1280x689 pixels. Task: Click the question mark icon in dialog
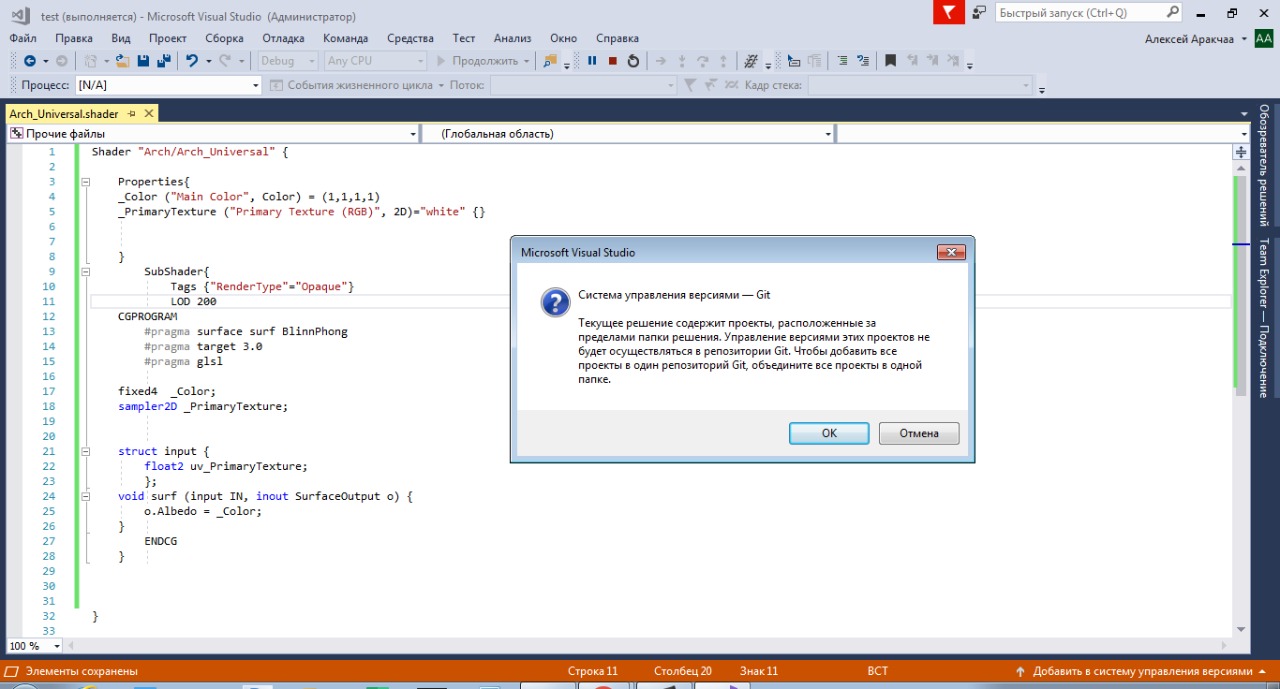[555, 303]
